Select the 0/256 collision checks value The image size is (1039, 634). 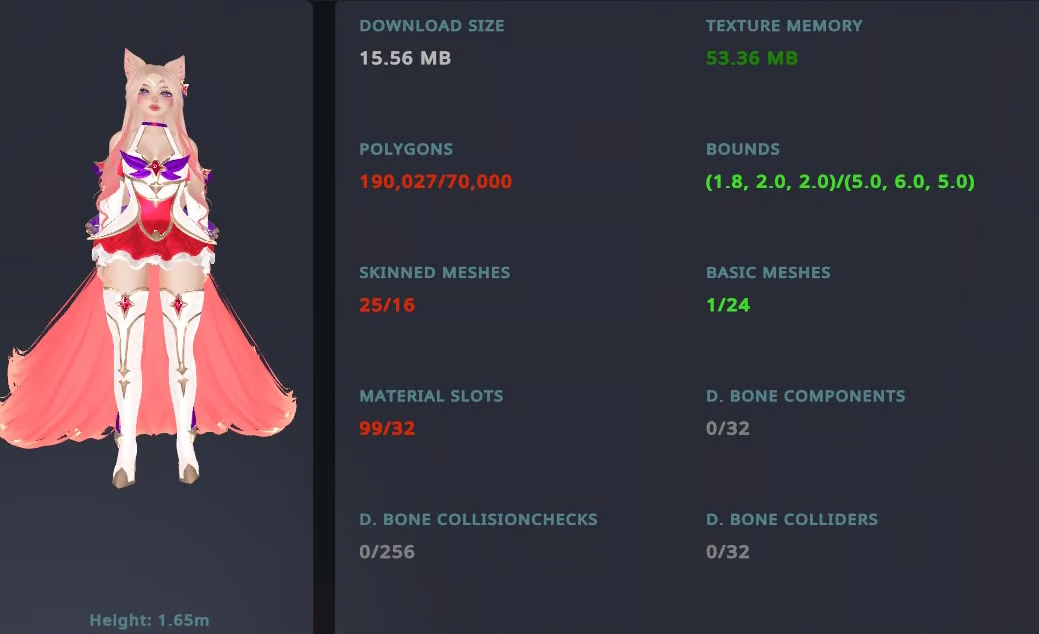(387, 551)
